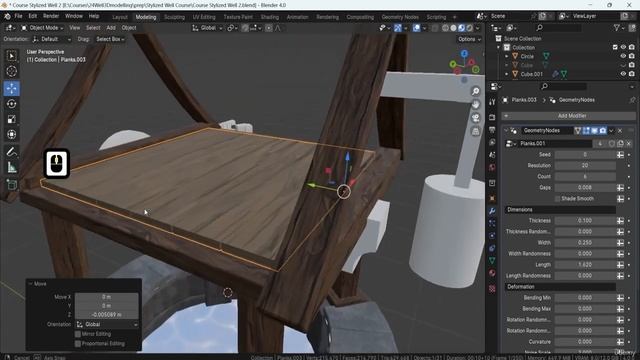Open the Tool properties tab
640x360 pixels.
492,102
